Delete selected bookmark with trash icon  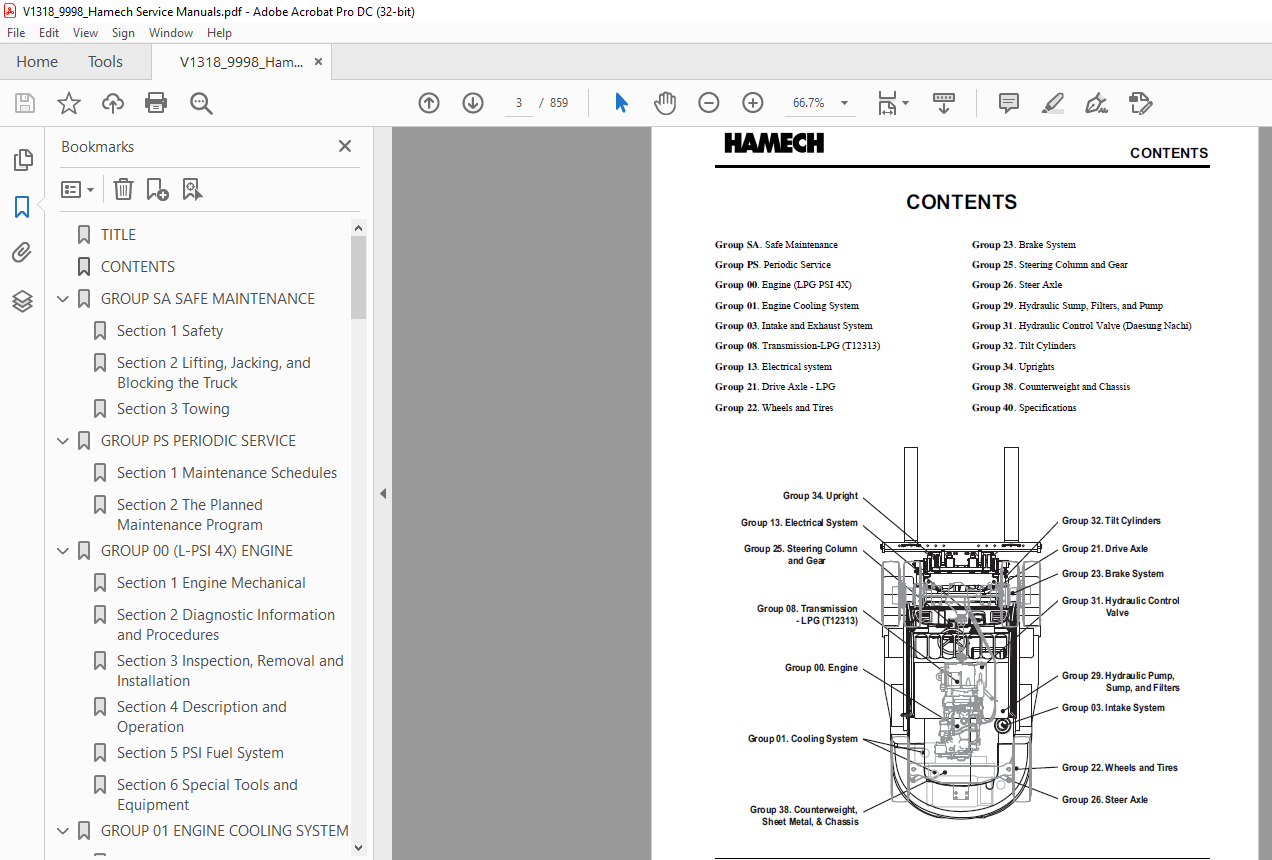pyautogui.click(x=123, y=189)
